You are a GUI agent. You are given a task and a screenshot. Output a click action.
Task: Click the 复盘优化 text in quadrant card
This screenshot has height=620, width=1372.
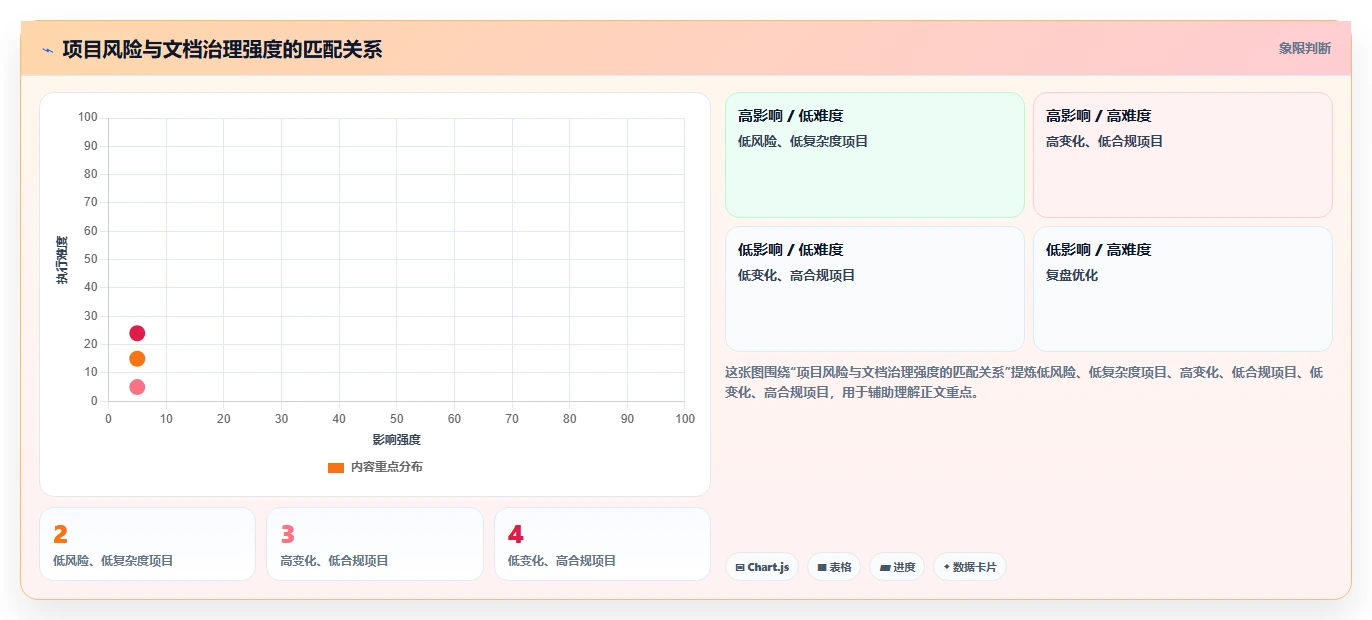(1072, 275)
